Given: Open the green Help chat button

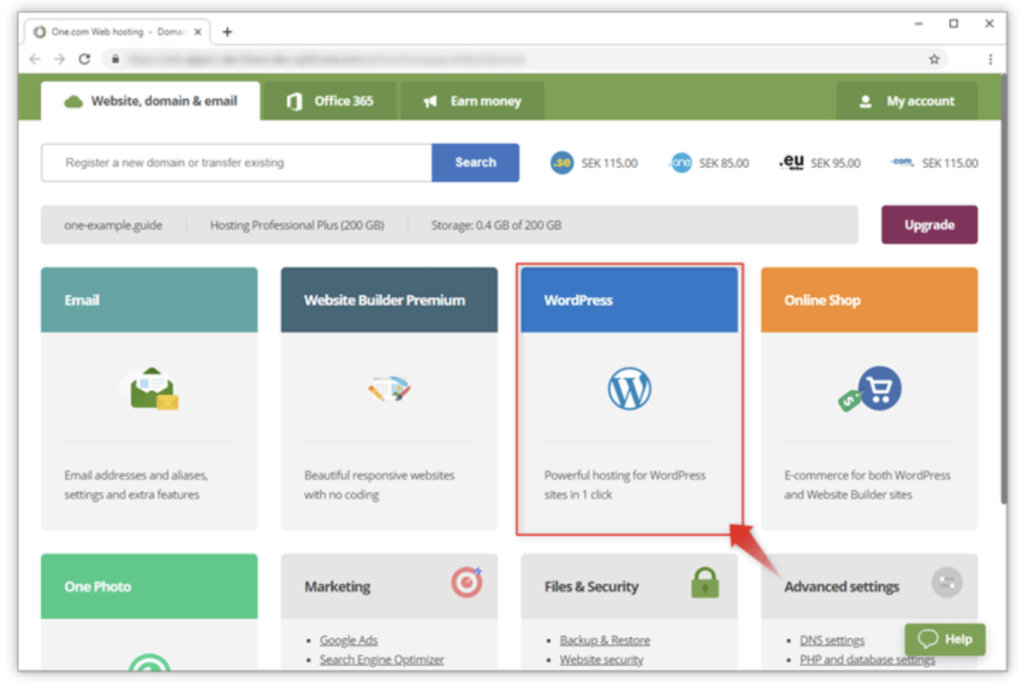Looking at the screenshot, I should (x=945, y=639).
